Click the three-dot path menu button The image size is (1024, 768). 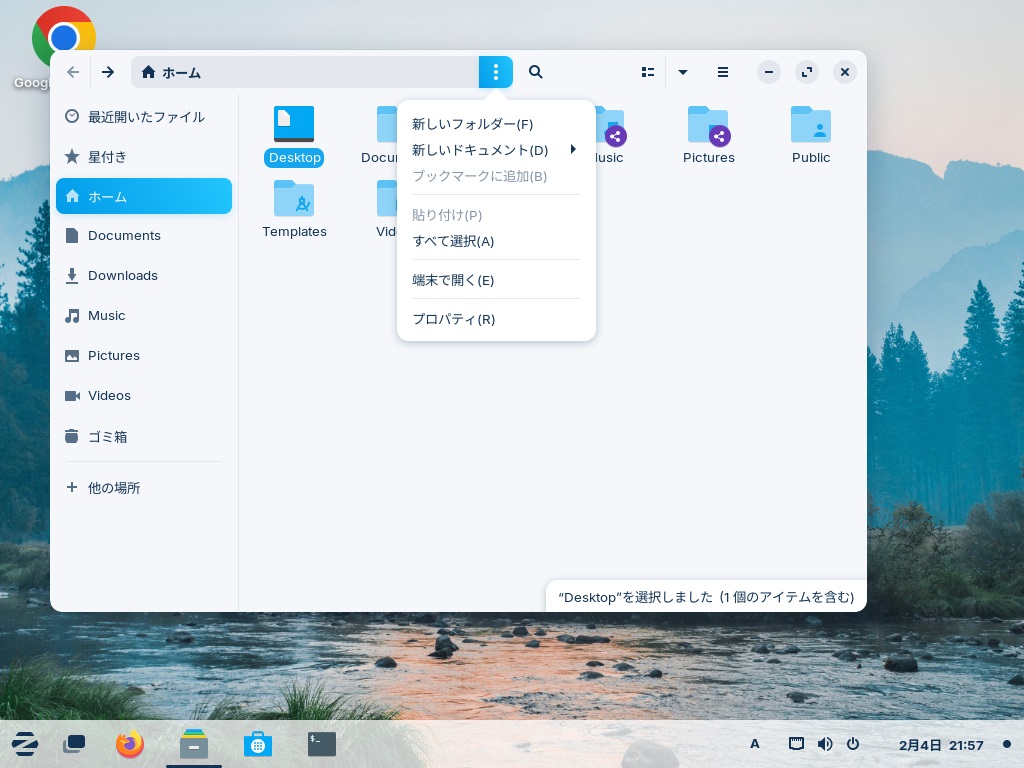point(496,72)
